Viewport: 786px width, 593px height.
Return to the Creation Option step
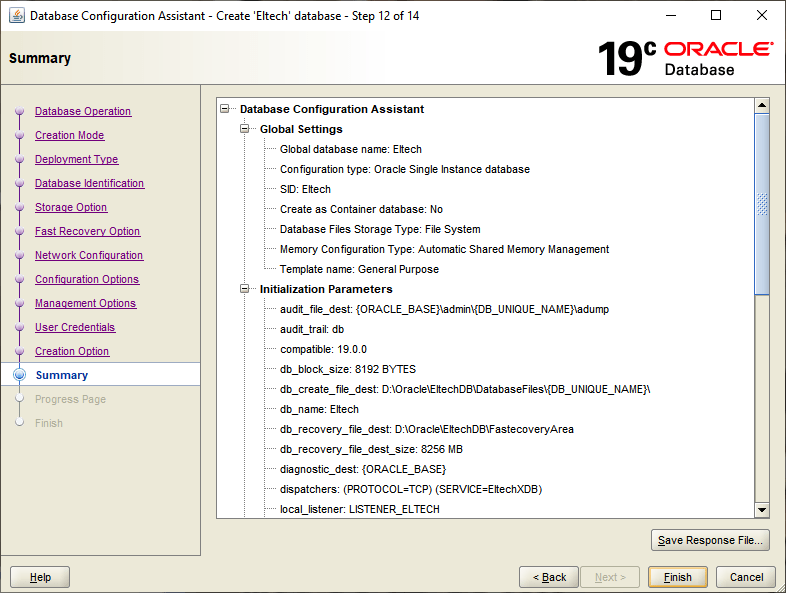point(72,352)
